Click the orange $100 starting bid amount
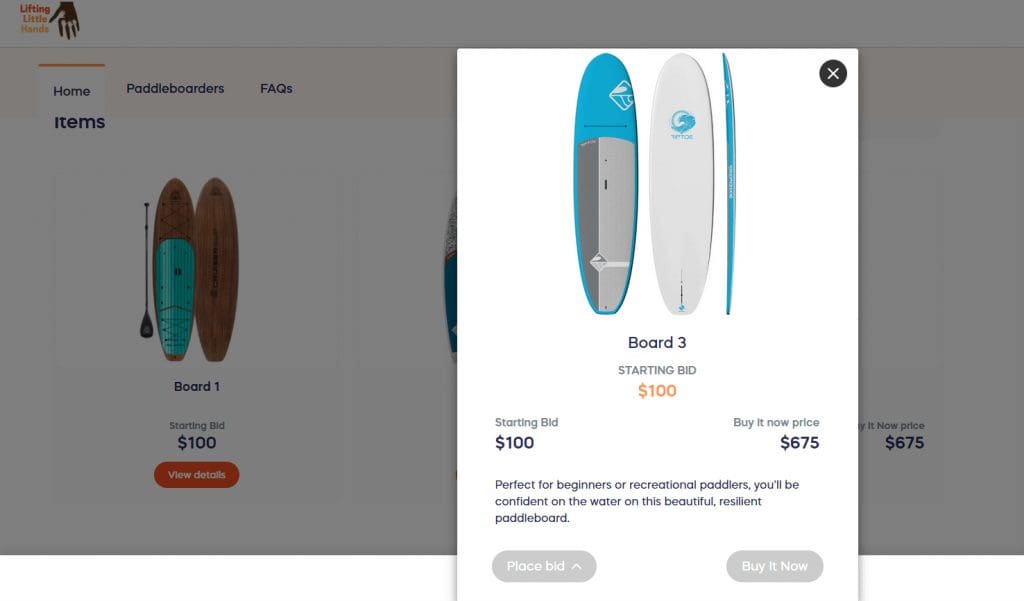1024x601 pixels. tap(657, 391)
